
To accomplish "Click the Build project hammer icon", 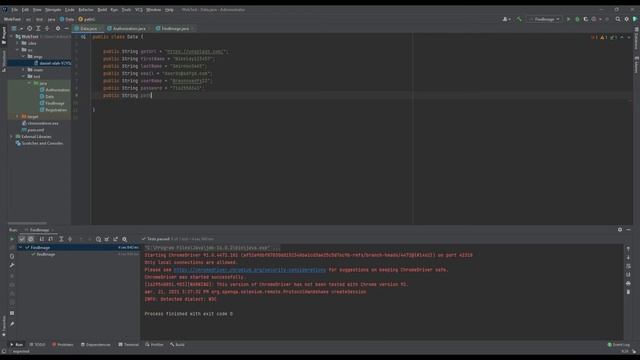I will click(x=519, y=19).
